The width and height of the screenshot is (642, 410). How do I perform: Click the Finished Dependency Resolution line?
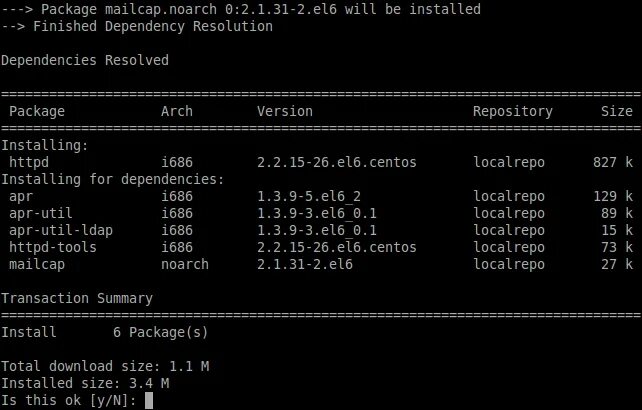[x=137, y=26]
